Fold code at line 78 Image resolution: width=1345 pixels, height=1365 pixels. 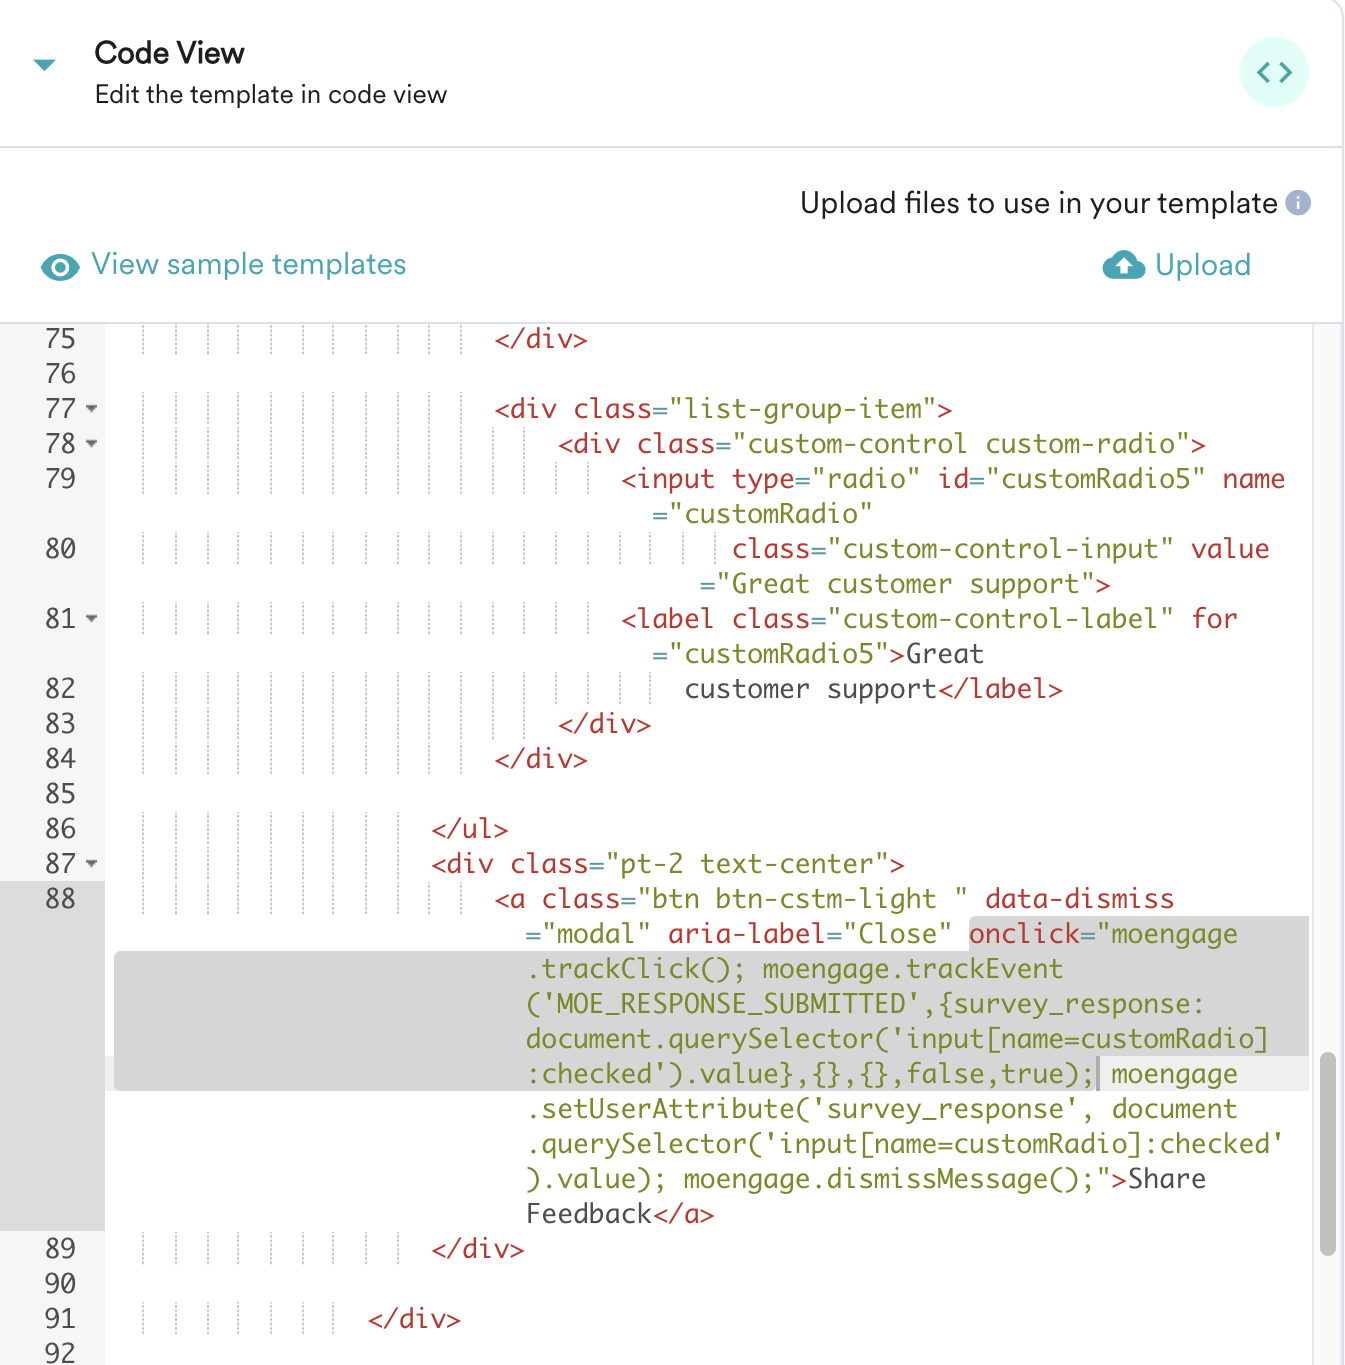point(92,444)
